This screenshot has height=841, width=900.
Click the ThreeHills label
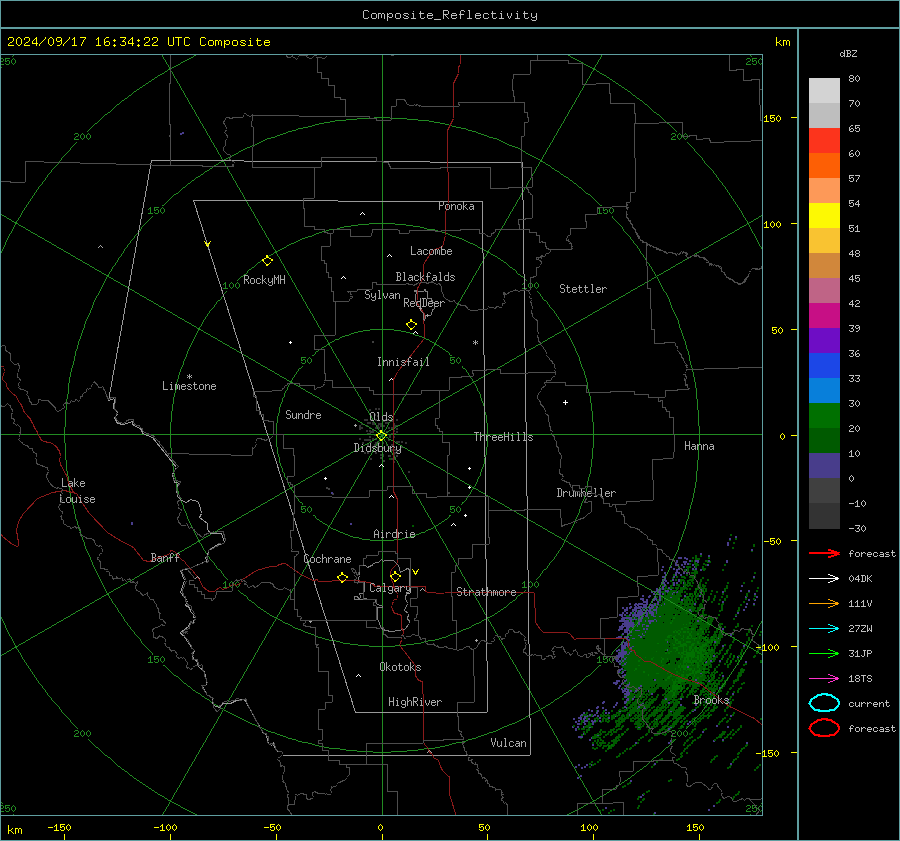pos(503,437)
